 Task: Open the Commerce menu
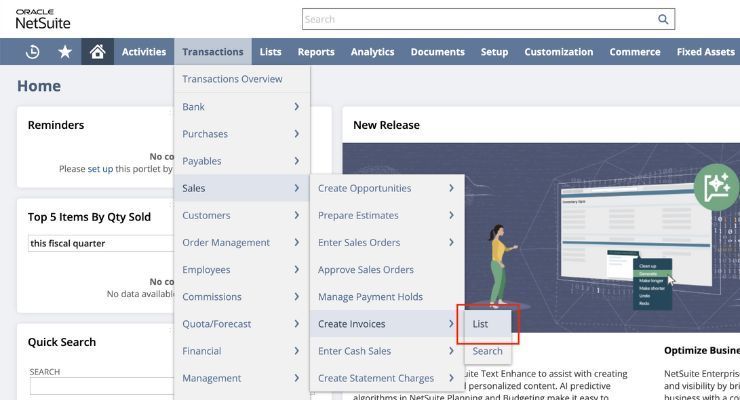pyautogui.click(x=635, y=52)
